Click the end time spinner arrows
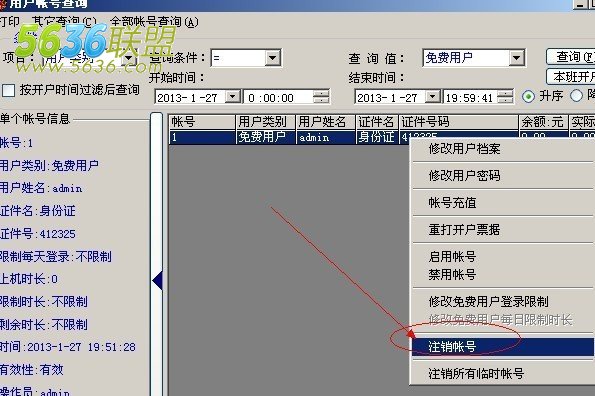 pos(505,97)
